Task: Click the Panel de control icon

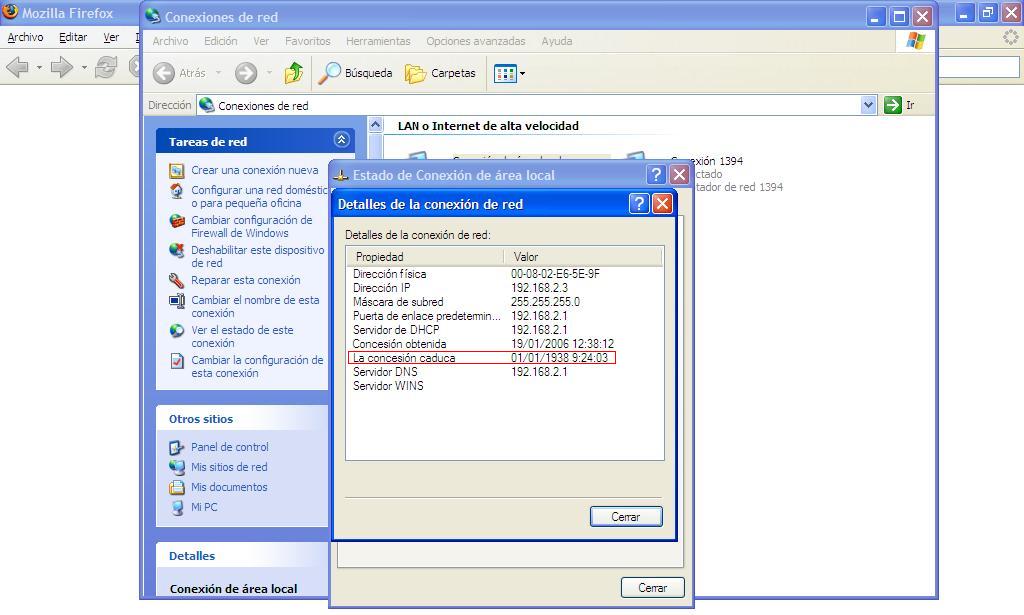Action: [177, 447]
